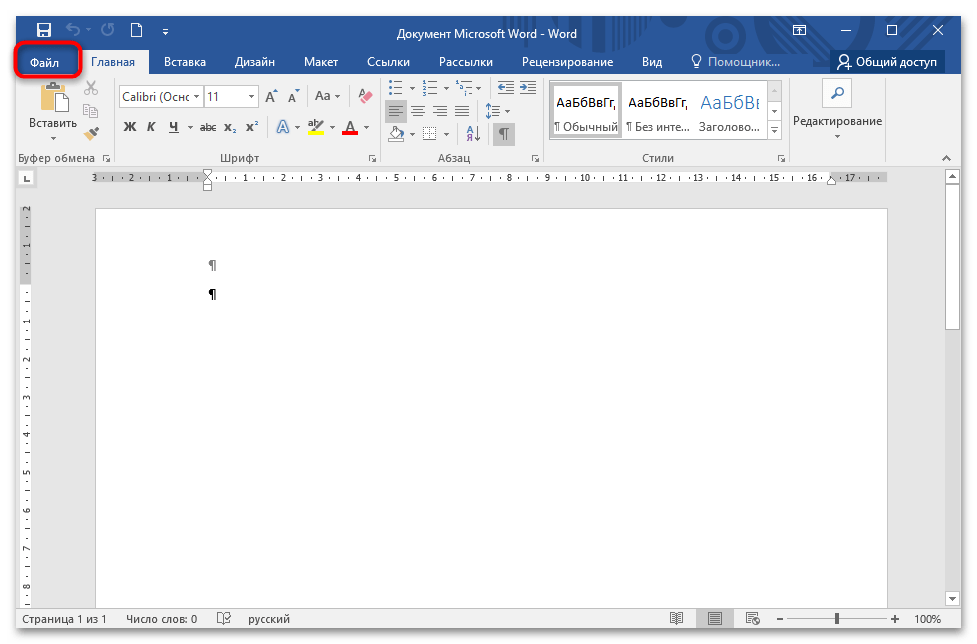Toggle paragraph marks ¶ display
Viewport: 977px width, 644px height.
point(503,133)
